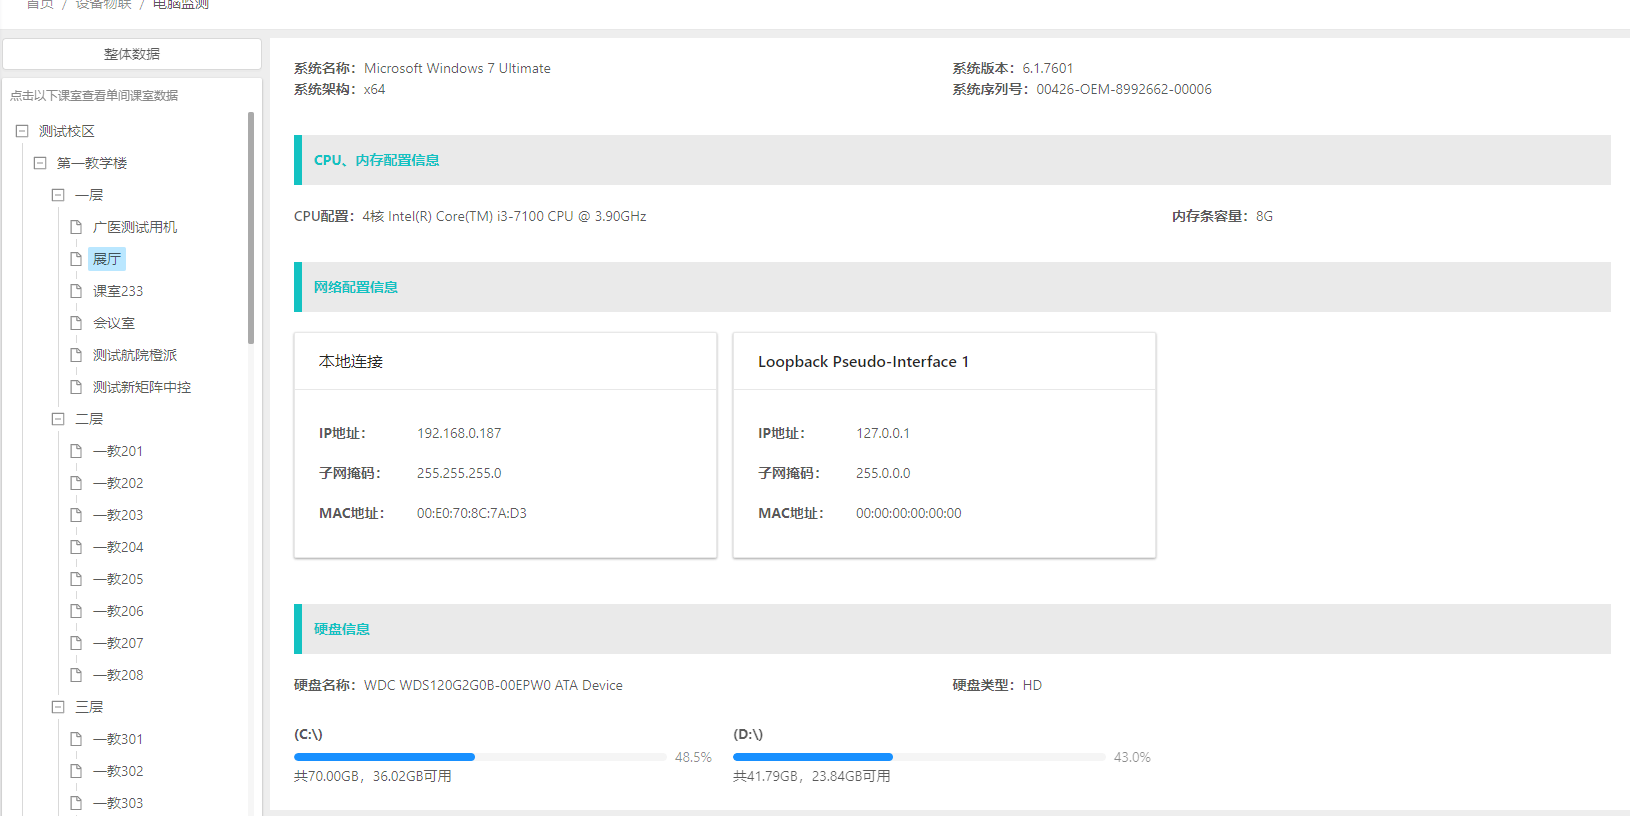This screenshot has height=816, width=1630.
Task: Click the file icon beside 一教207
Action: pos(76,643)
